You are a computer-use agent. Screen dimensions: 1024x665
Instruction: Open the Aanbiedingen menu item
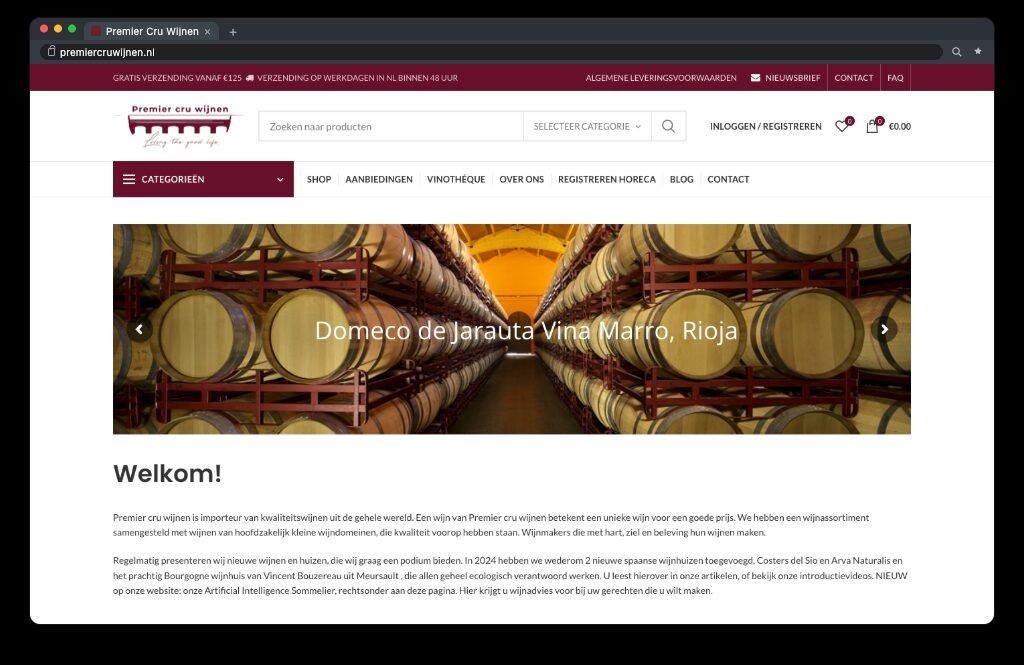point(379,179)
